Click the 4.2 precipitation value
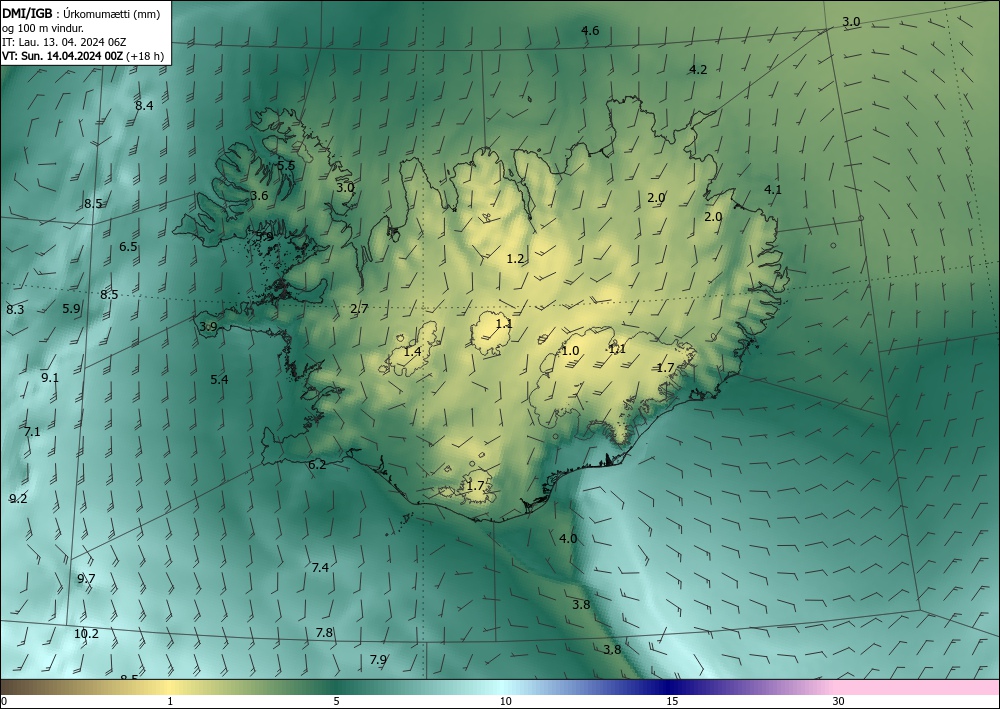 click(698, 69)
